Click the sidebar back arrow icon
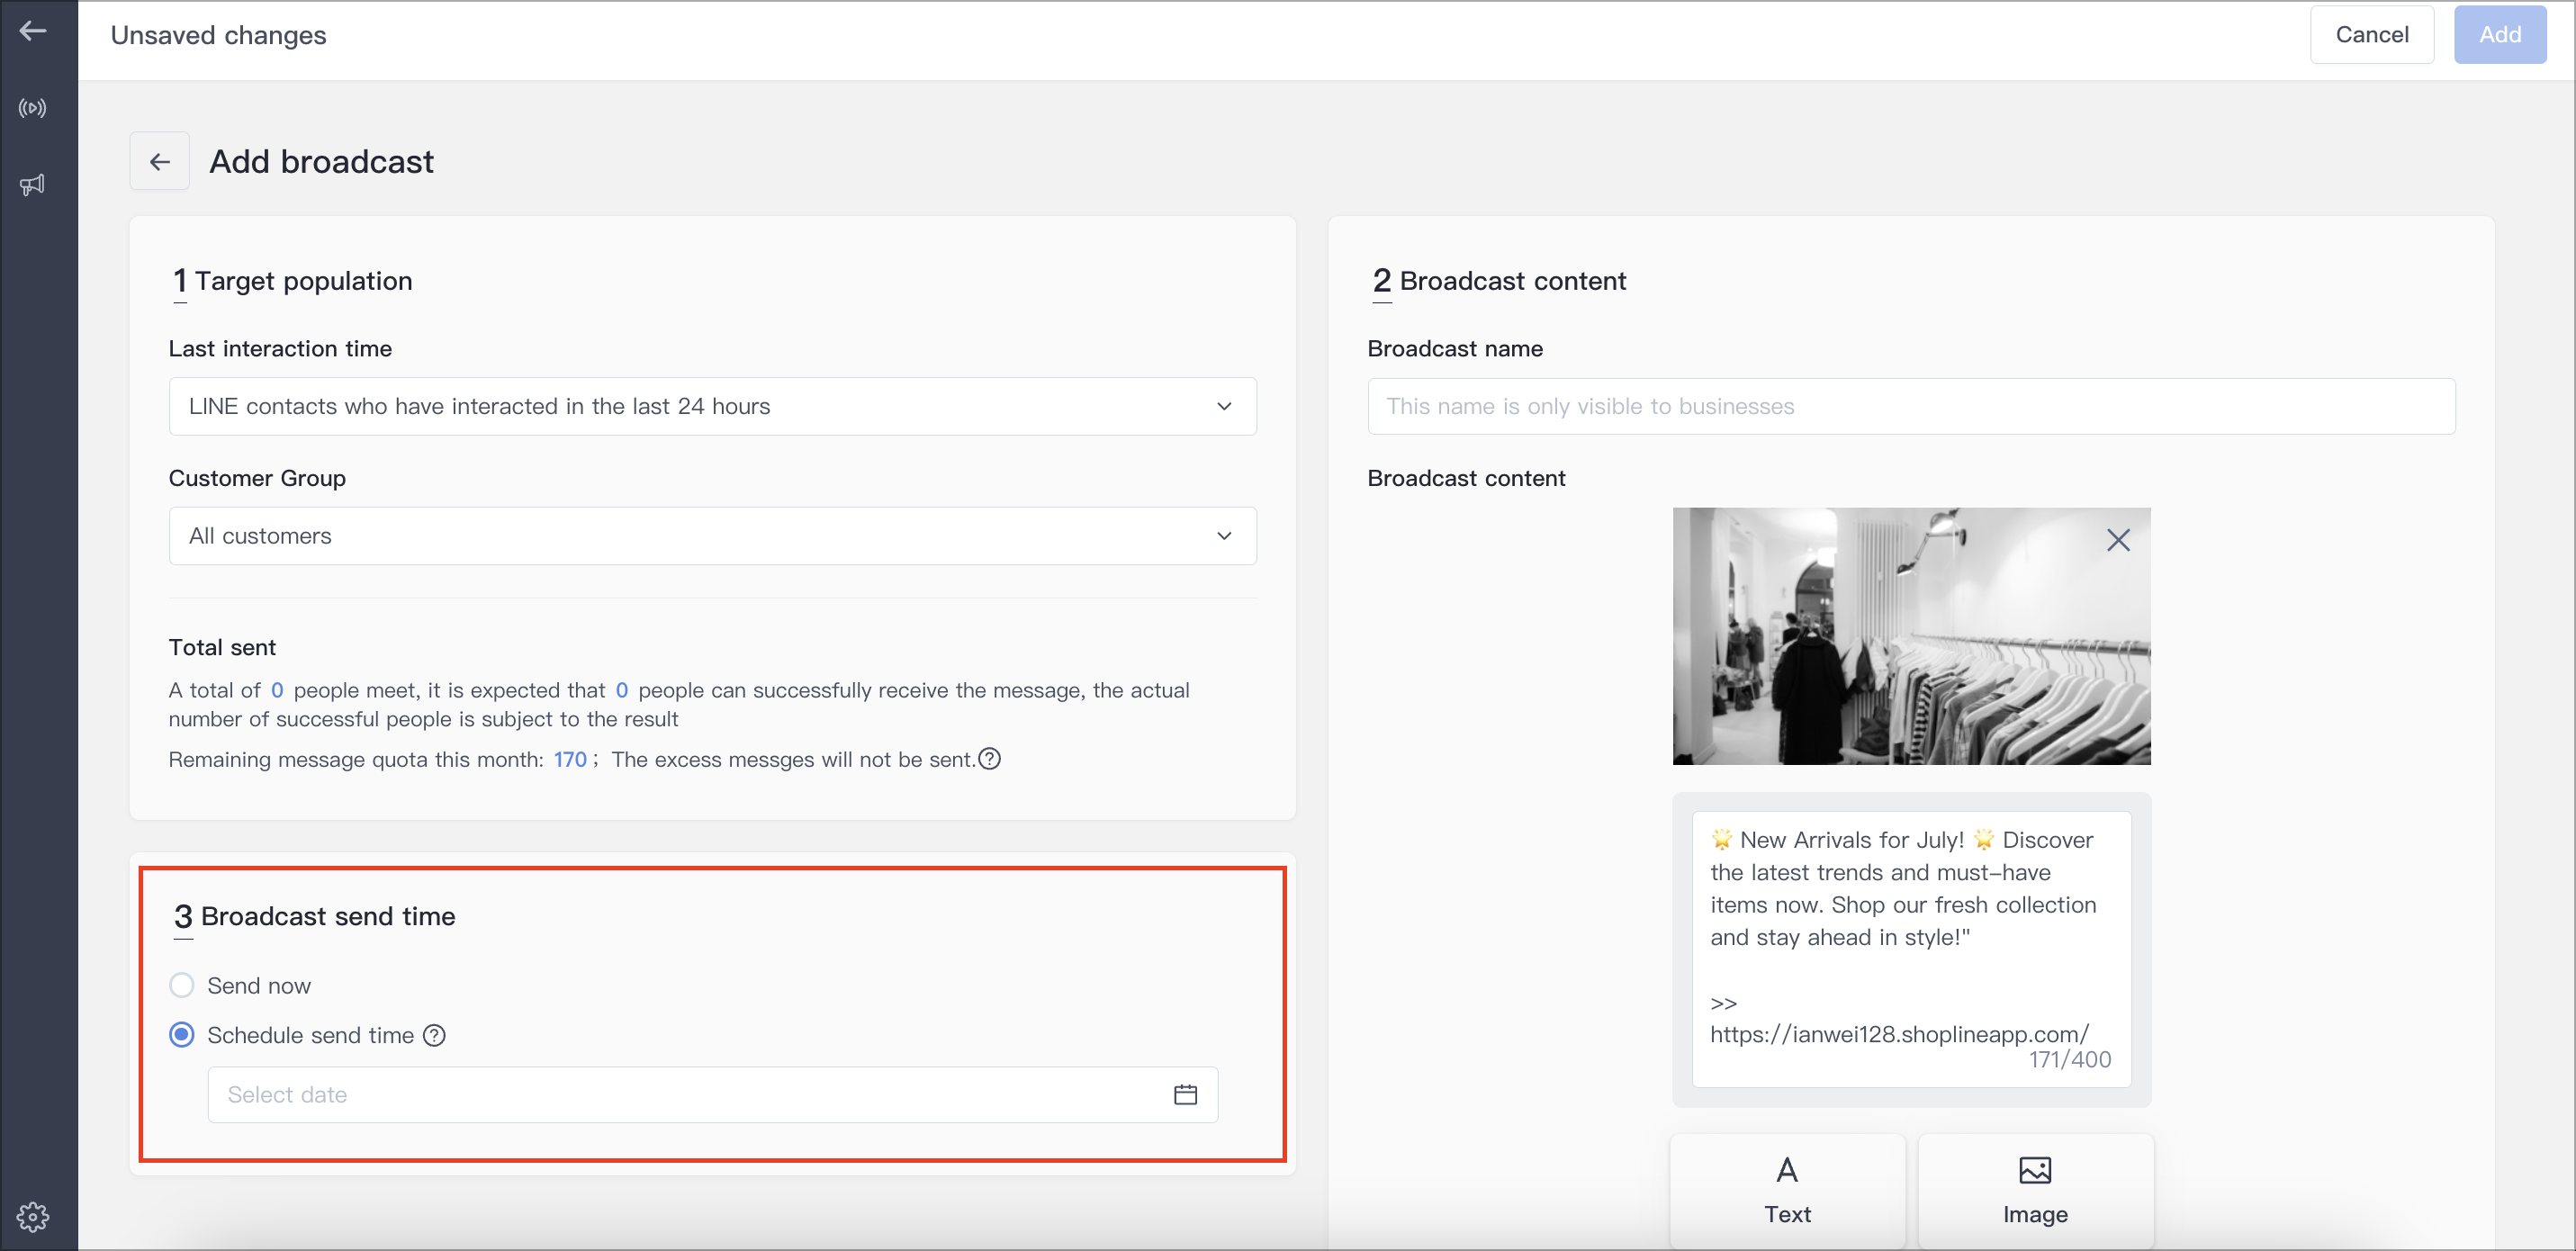 pyautogui.click(x=33, y=31)
